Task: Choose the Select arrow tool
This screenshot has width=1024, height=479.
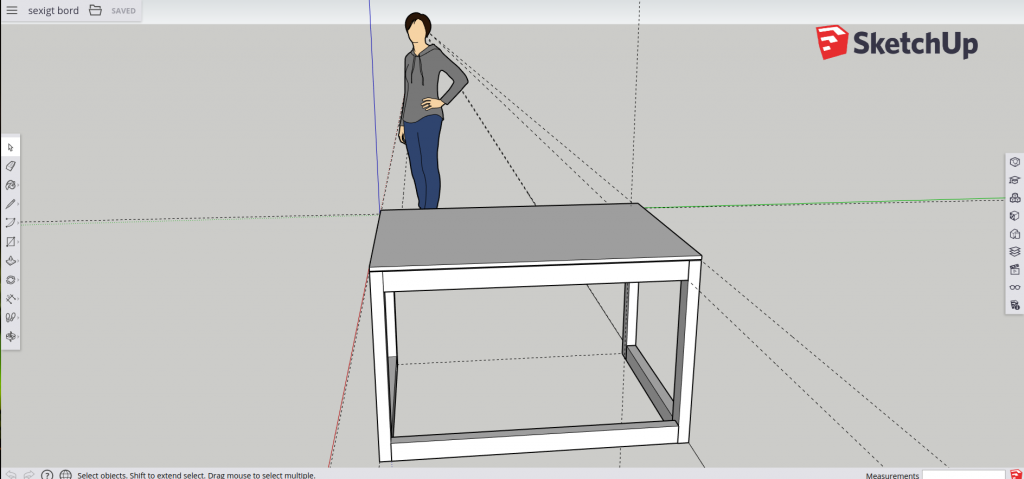Action: click(x=11, y=147)
